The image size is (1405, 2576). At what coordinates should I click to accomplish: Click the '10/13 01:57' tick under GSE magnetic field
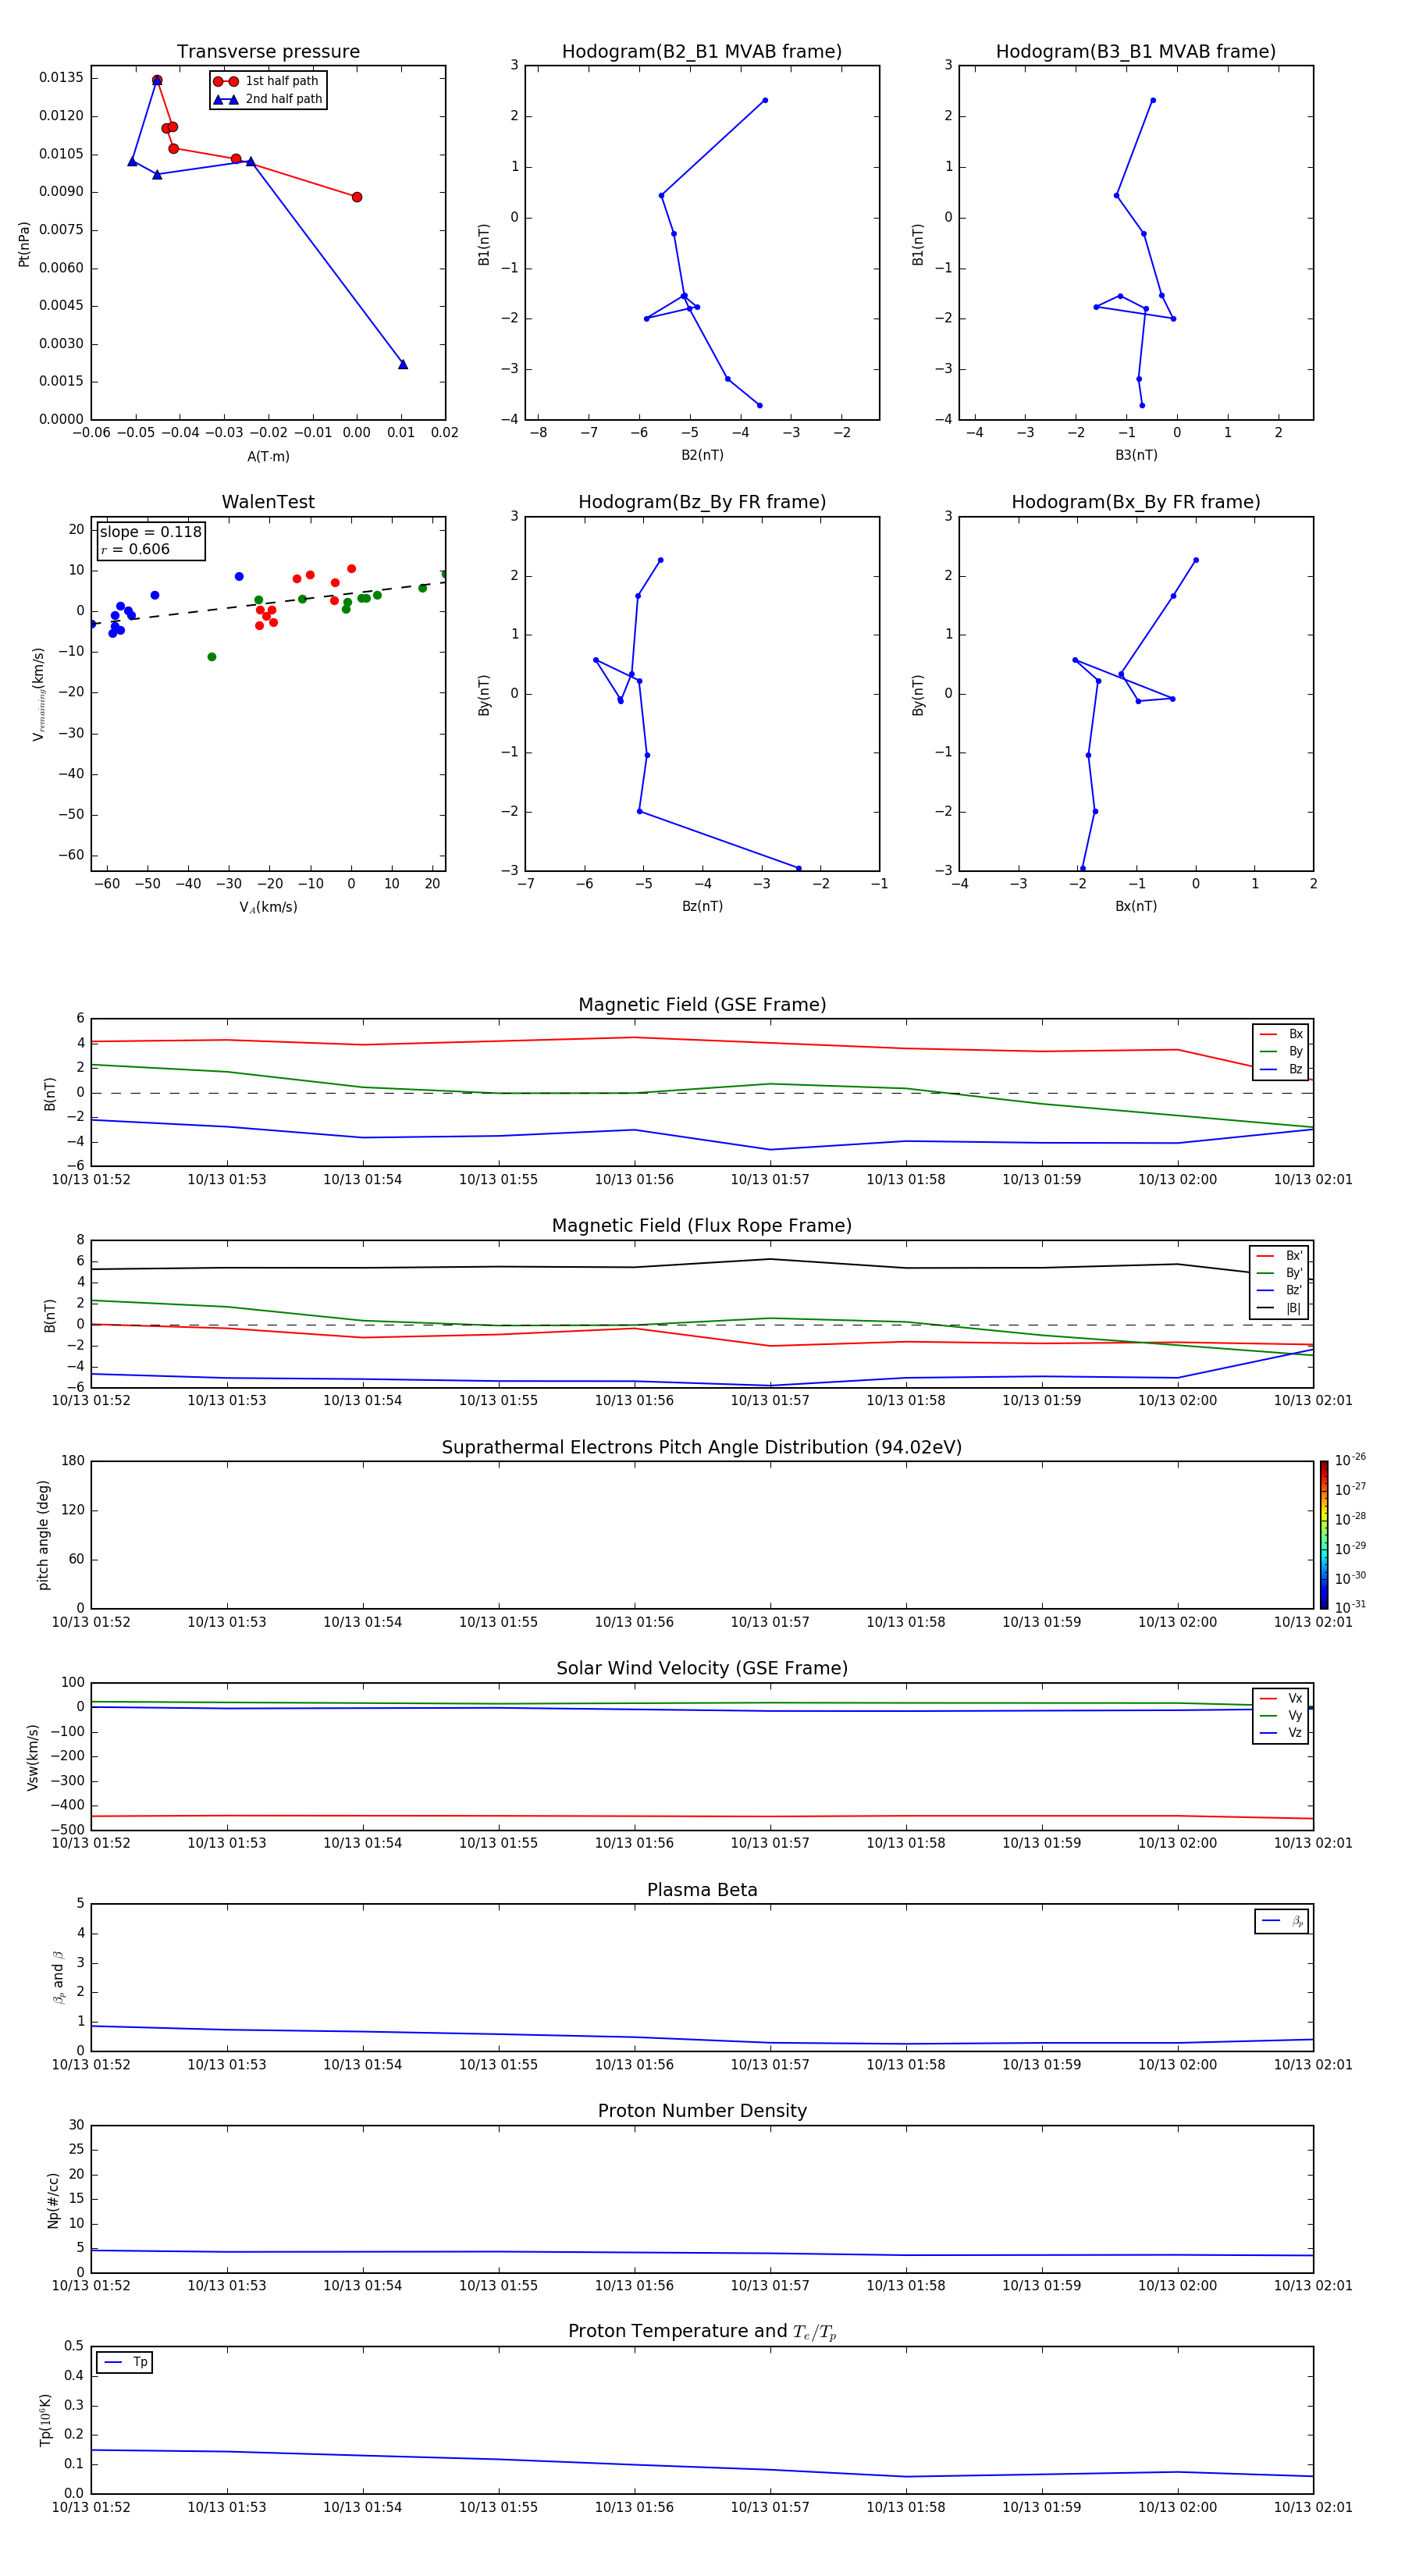pyautogui.click(x=770, y=1180)
